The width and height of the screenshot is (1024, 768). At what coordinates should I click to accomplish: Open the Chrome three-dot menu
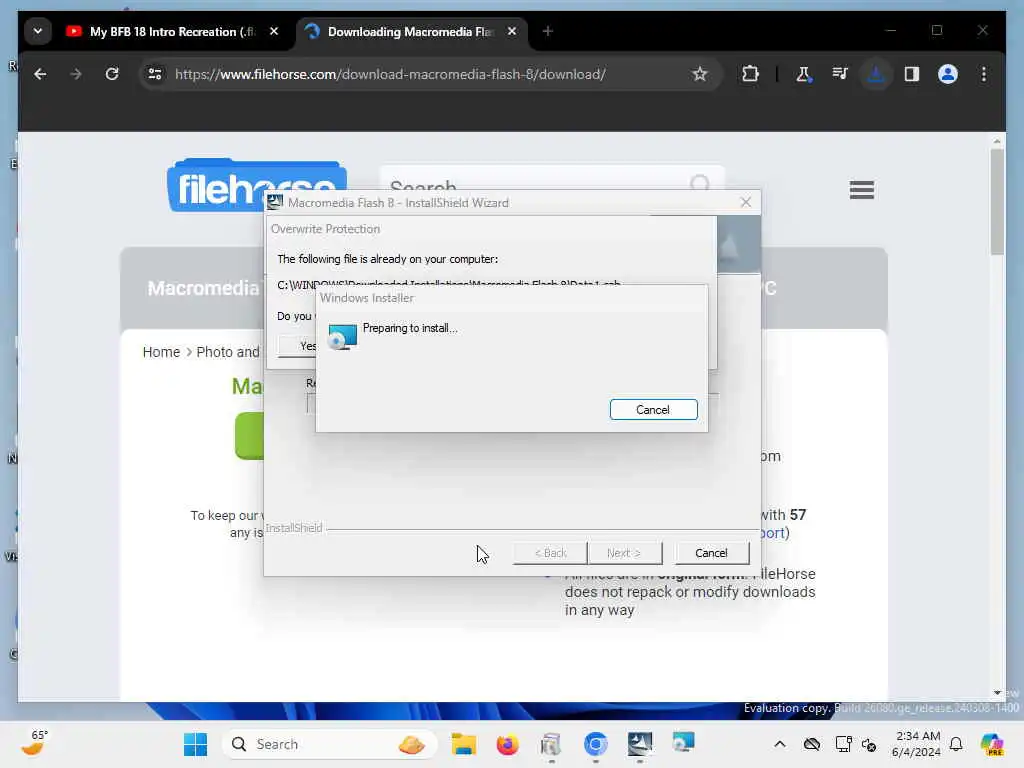(984, 74)
